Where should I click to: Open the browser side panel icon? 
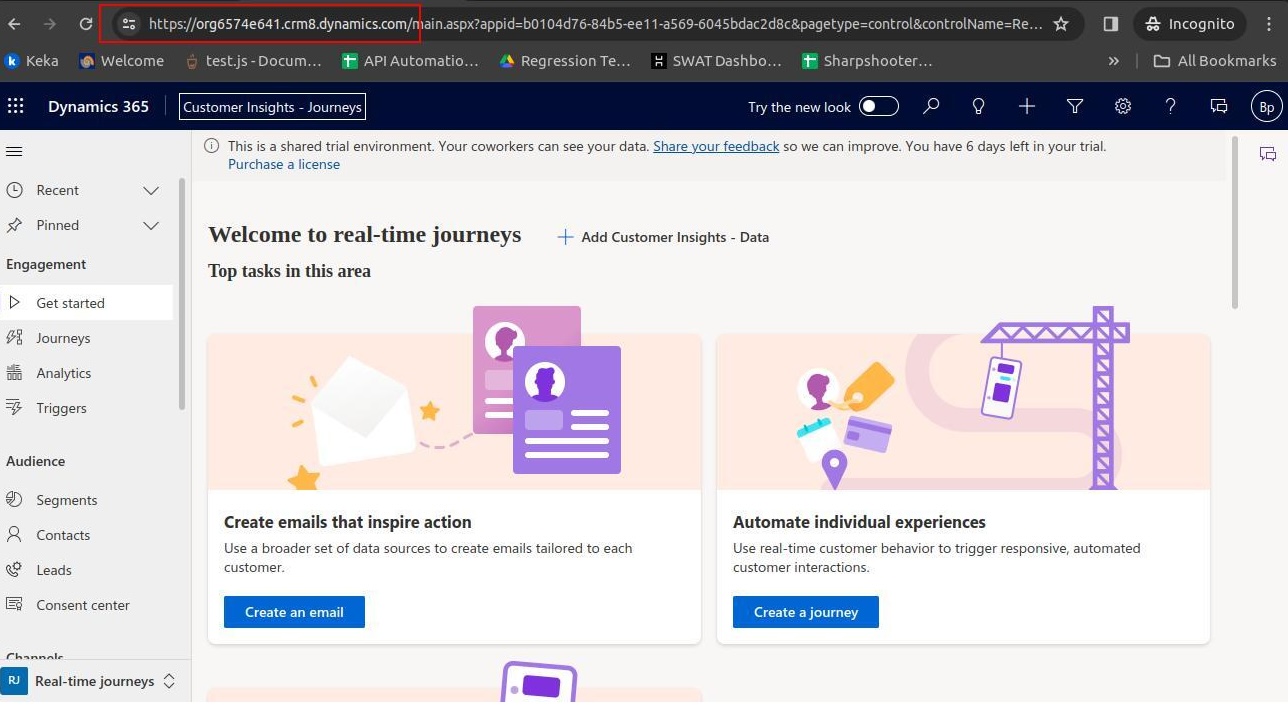point(1110,24)
